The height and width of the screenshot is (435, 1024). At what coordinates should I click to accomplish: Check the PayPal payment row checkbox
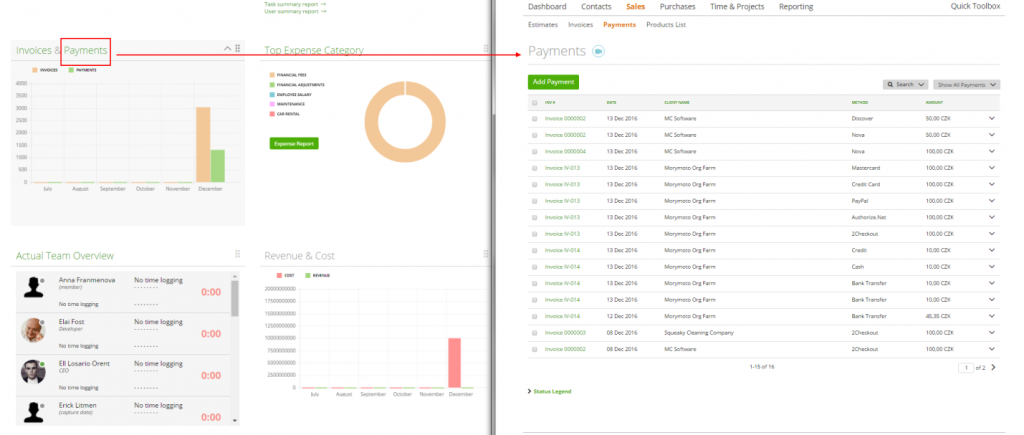(x=535, y=201)
